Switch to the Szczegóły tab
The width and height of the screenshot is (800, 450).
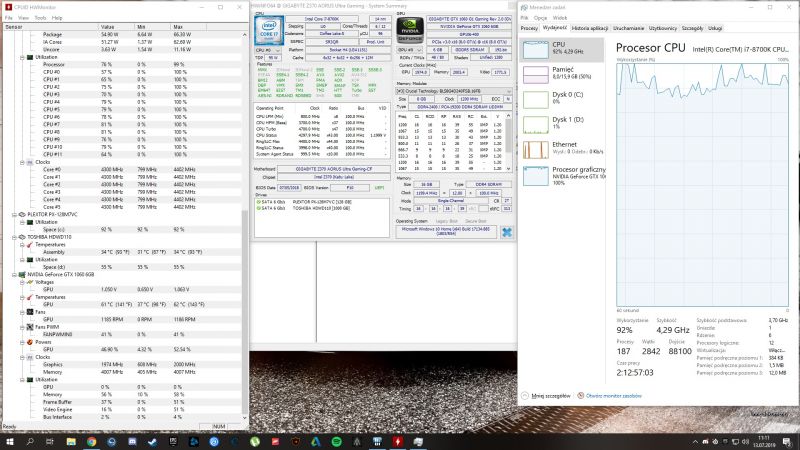(692, 28)
